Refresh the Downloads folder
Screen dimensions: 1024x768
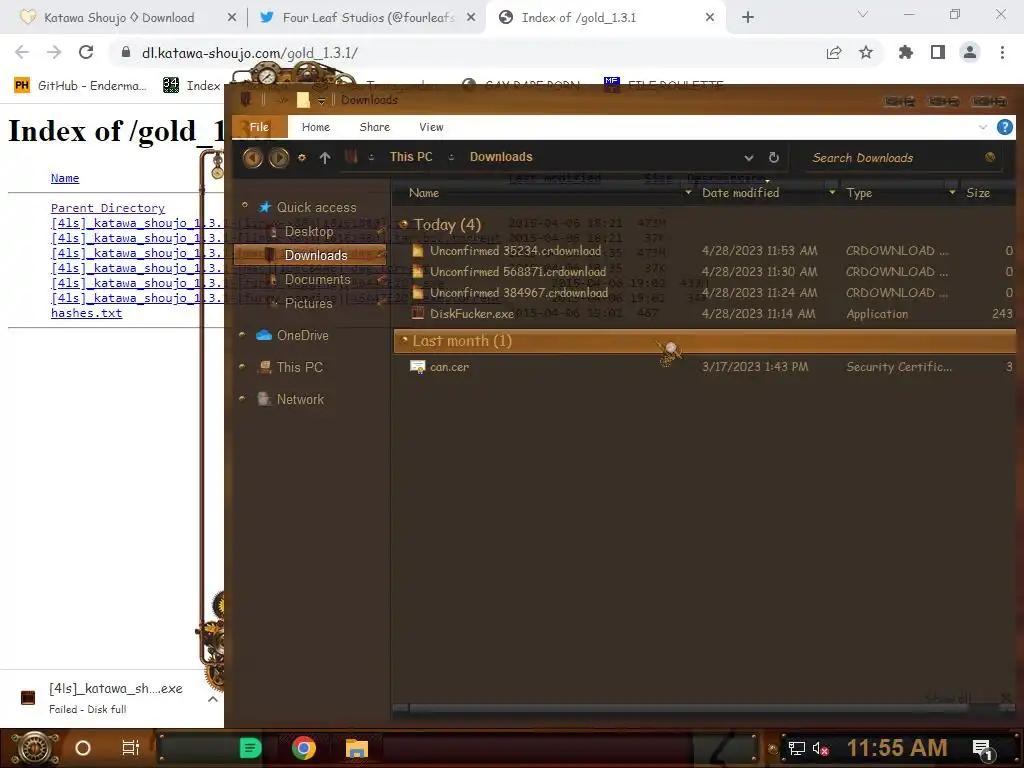point(773,157)
